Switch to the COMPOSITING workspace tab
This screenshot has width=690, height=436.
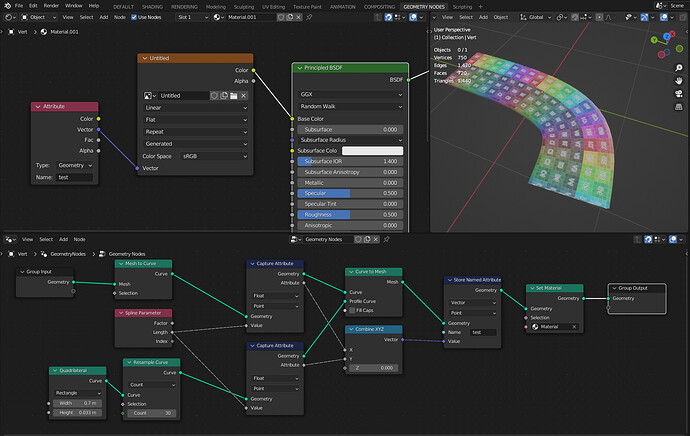coord(379,7)
